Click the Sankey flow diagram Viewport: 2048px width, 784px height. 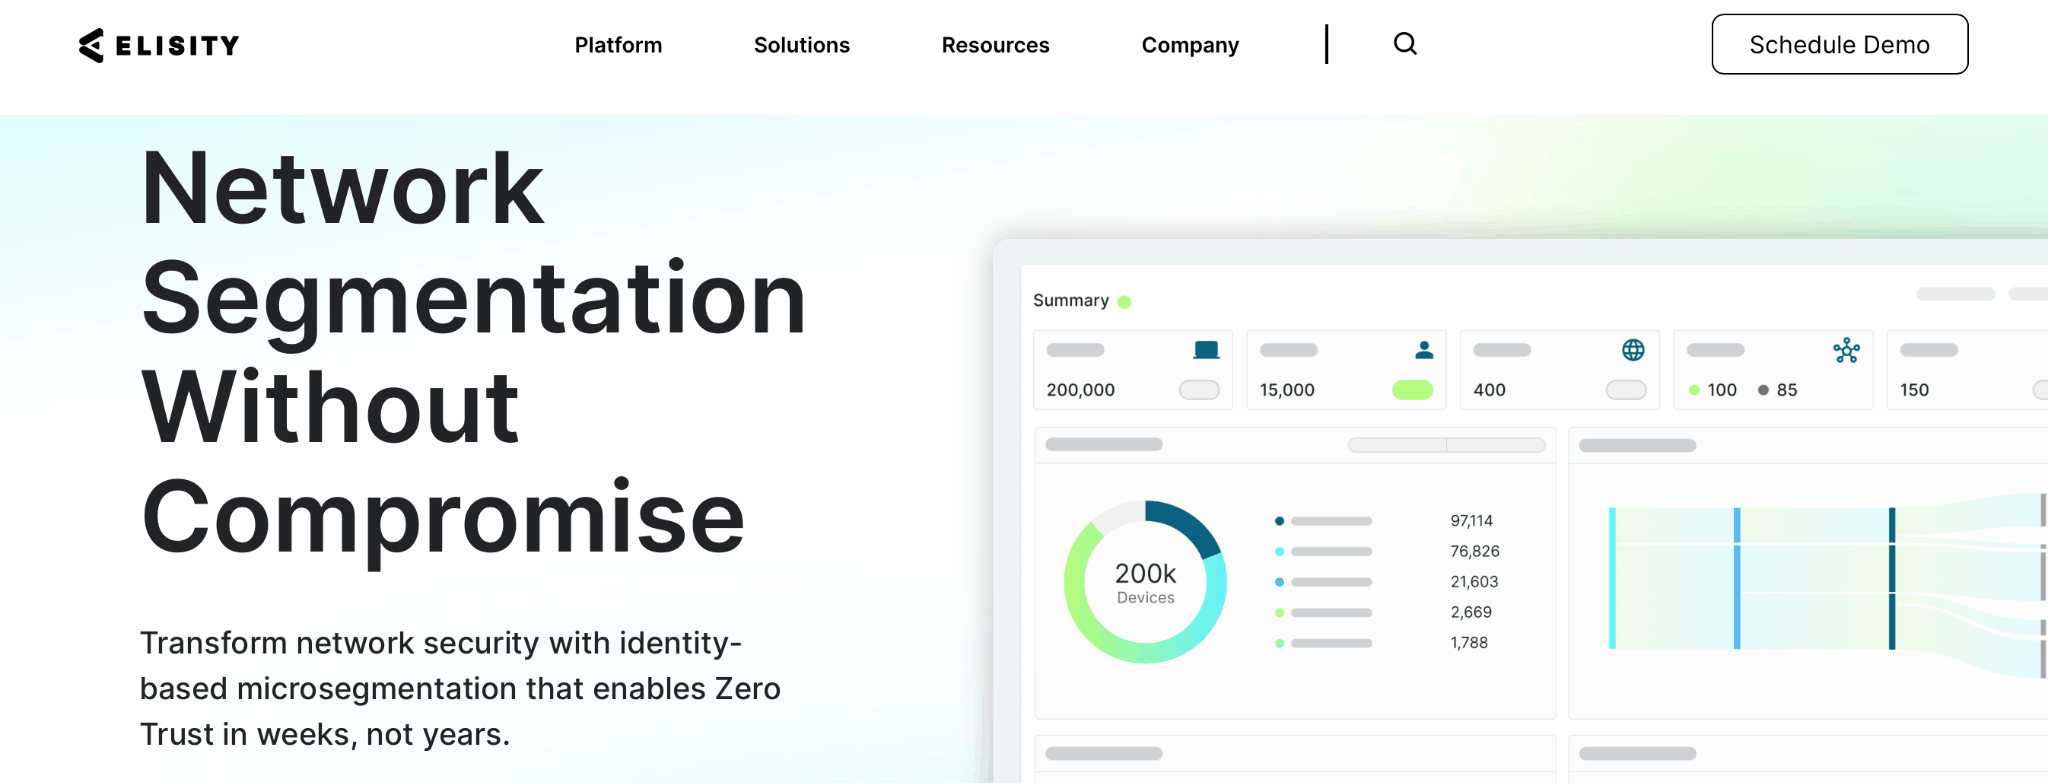[x=1828, y=585]
